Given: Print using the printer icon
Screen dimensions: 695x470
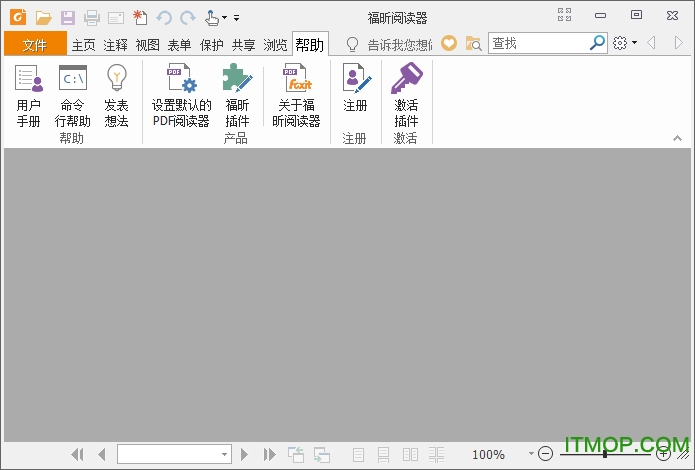Looking at the screenshot, I should [92, 18].
